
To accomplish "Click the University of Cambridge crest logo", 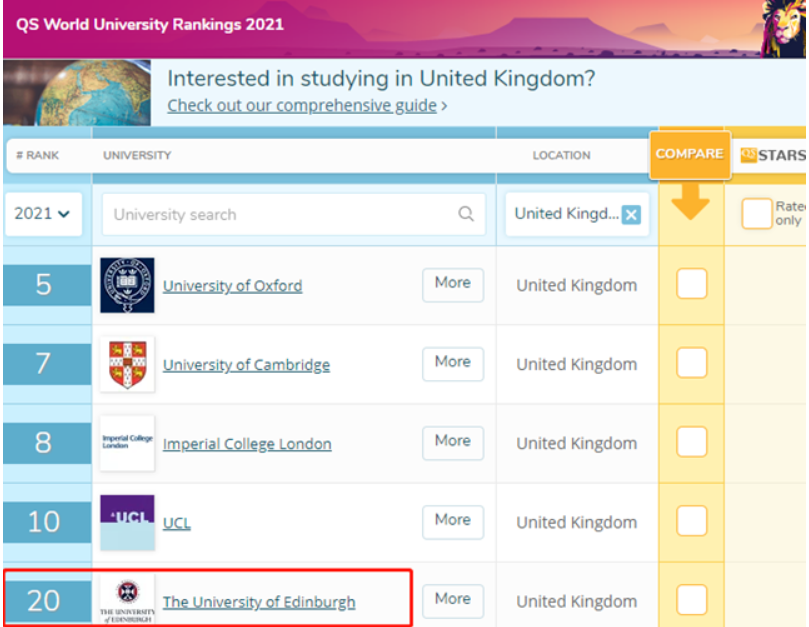I will click(x=127, y=364).
